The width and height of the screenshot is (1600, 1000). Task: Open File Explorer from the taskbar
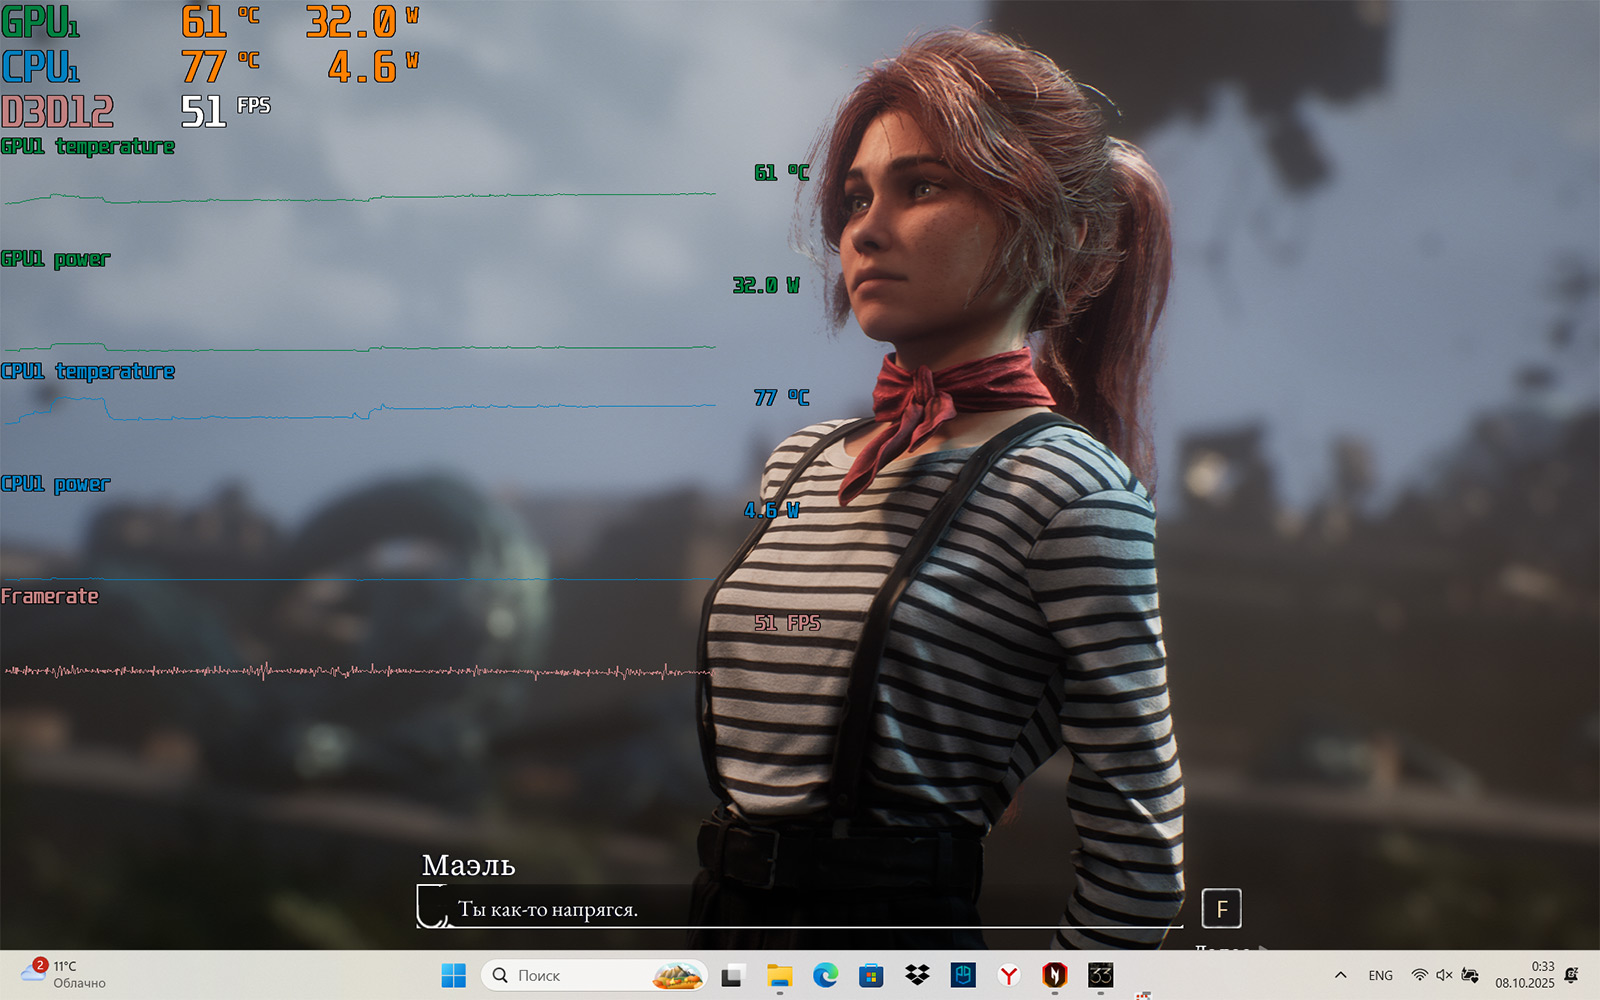(779, 975)
